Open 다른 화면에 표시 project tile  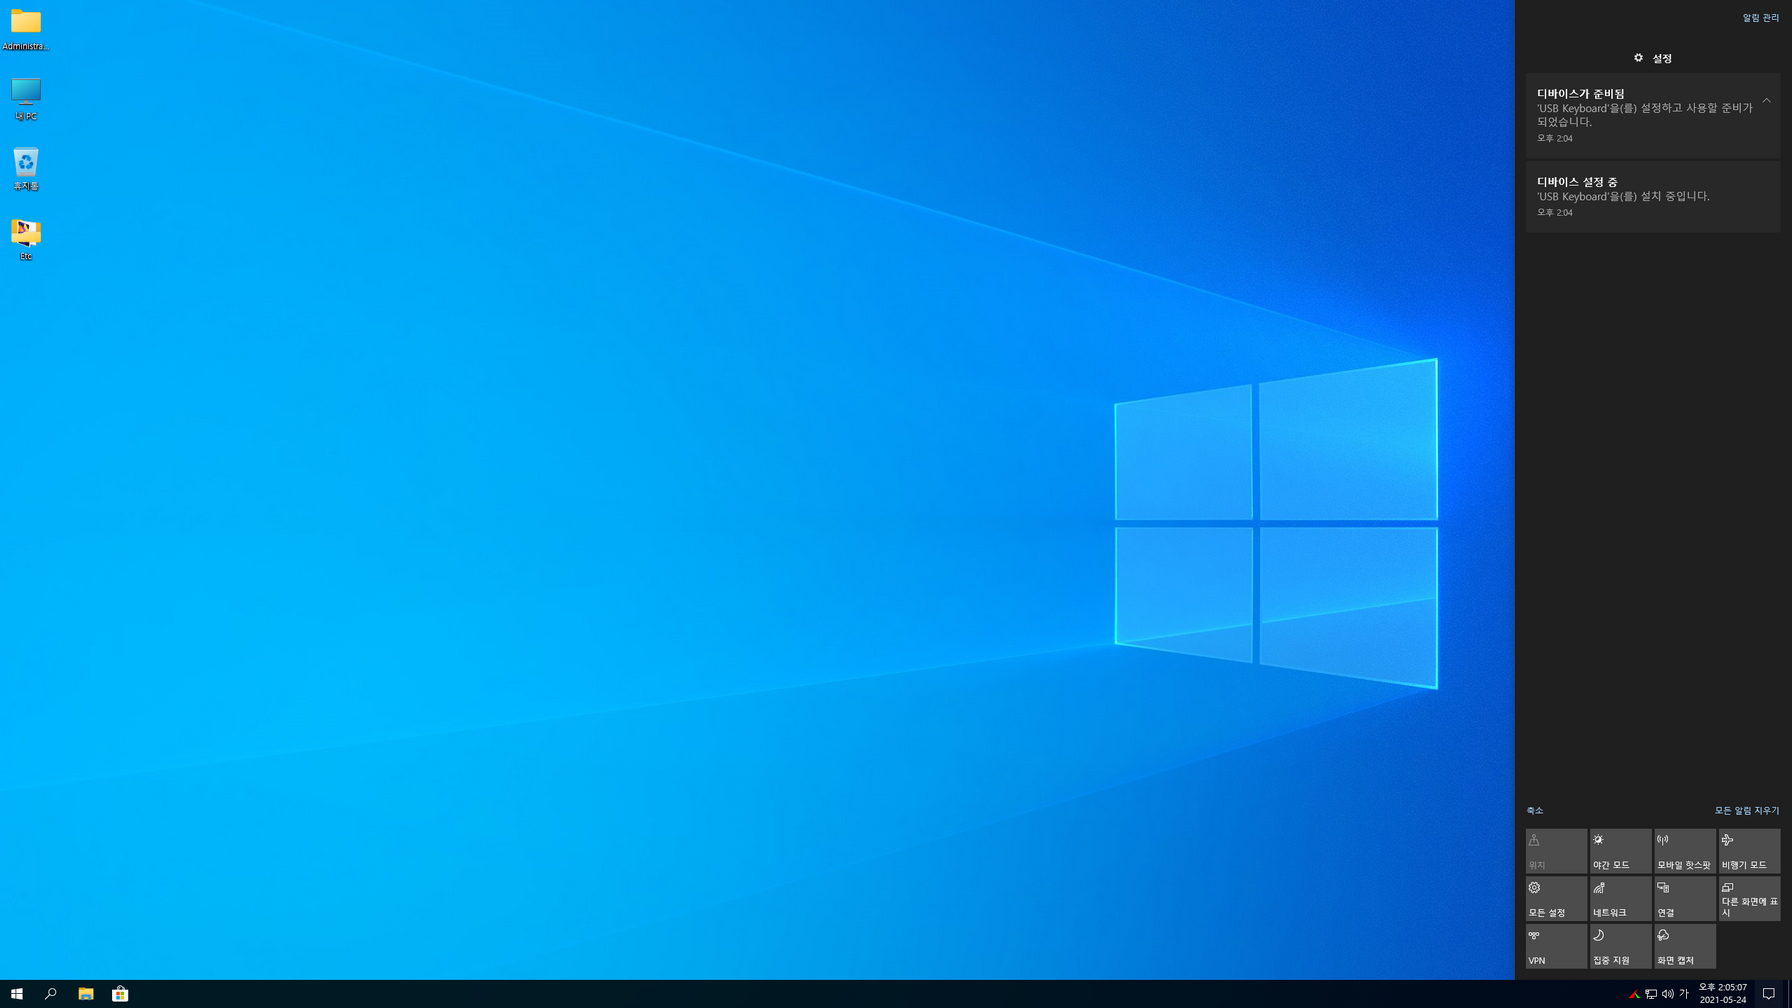click(x=1749, y=899)
